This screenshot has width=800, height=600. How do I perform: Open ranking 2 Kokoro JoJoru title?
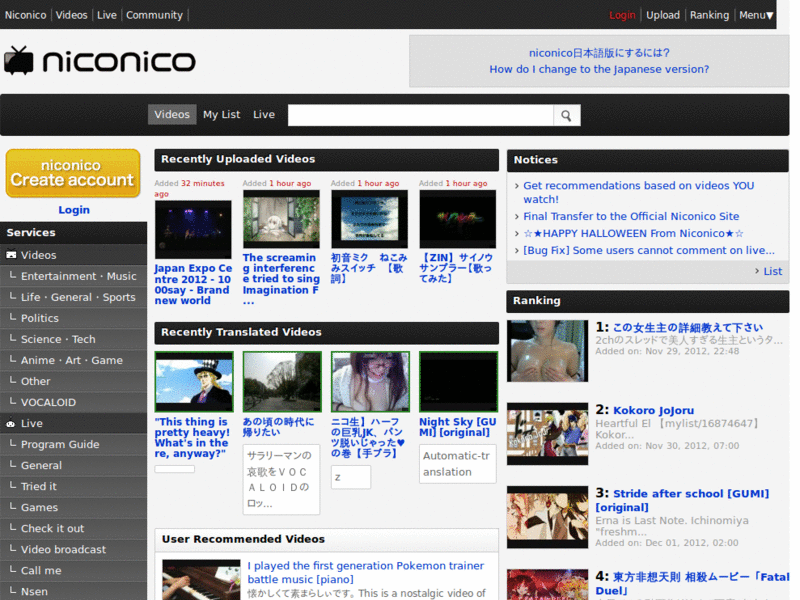coord(653,410)
